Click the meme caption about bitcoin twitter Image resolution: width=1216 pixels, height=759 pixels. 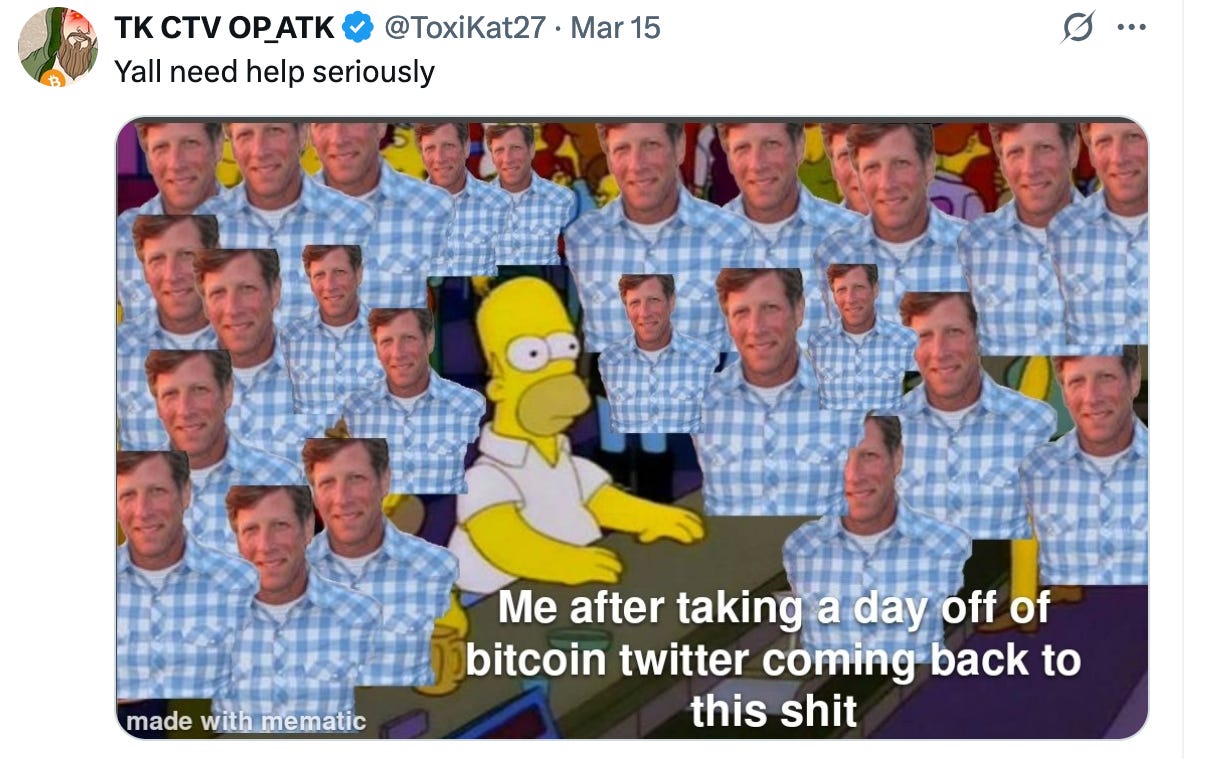click(773, 660)
